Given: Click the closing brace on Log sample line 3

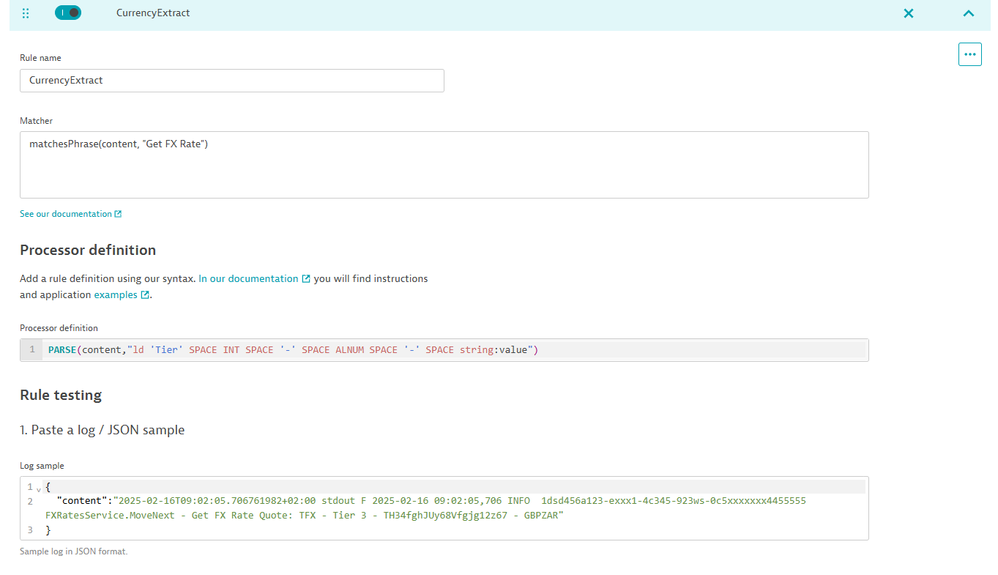Looking at the screenshot, I should point(48,530).
